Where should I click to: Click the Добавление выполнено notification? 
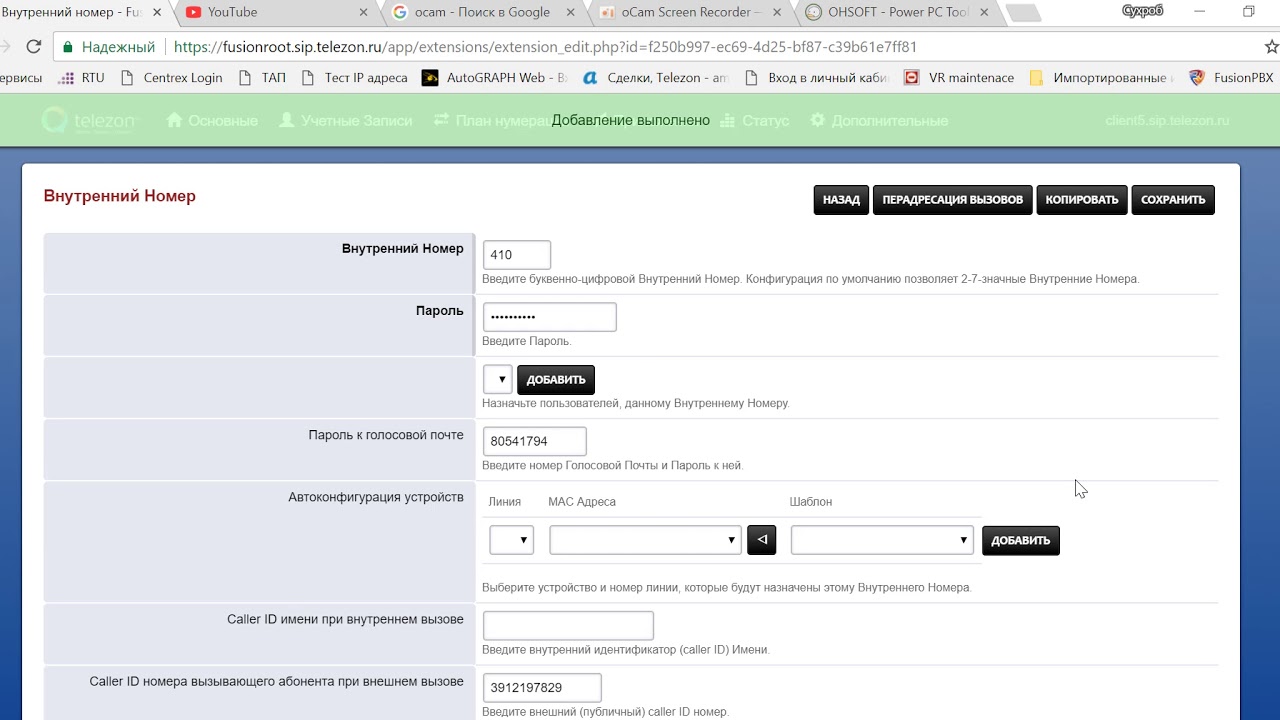click(631, 120)
